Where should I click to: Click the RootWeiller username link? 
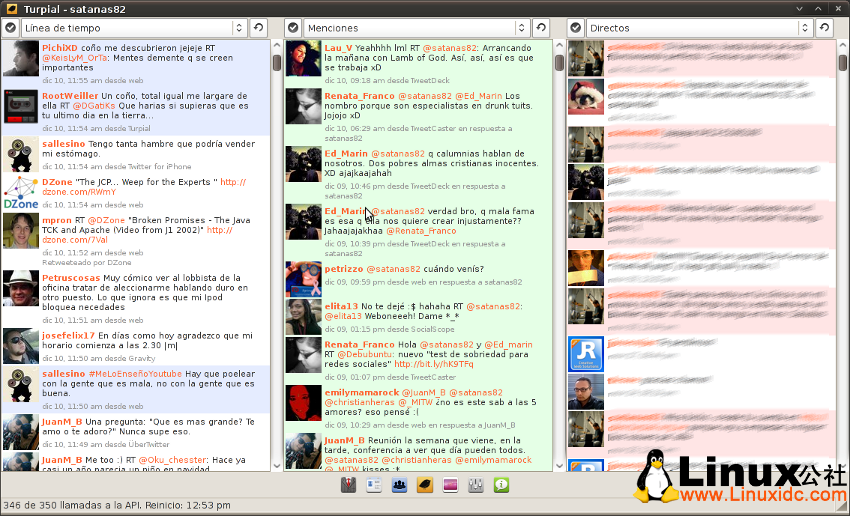70,96
